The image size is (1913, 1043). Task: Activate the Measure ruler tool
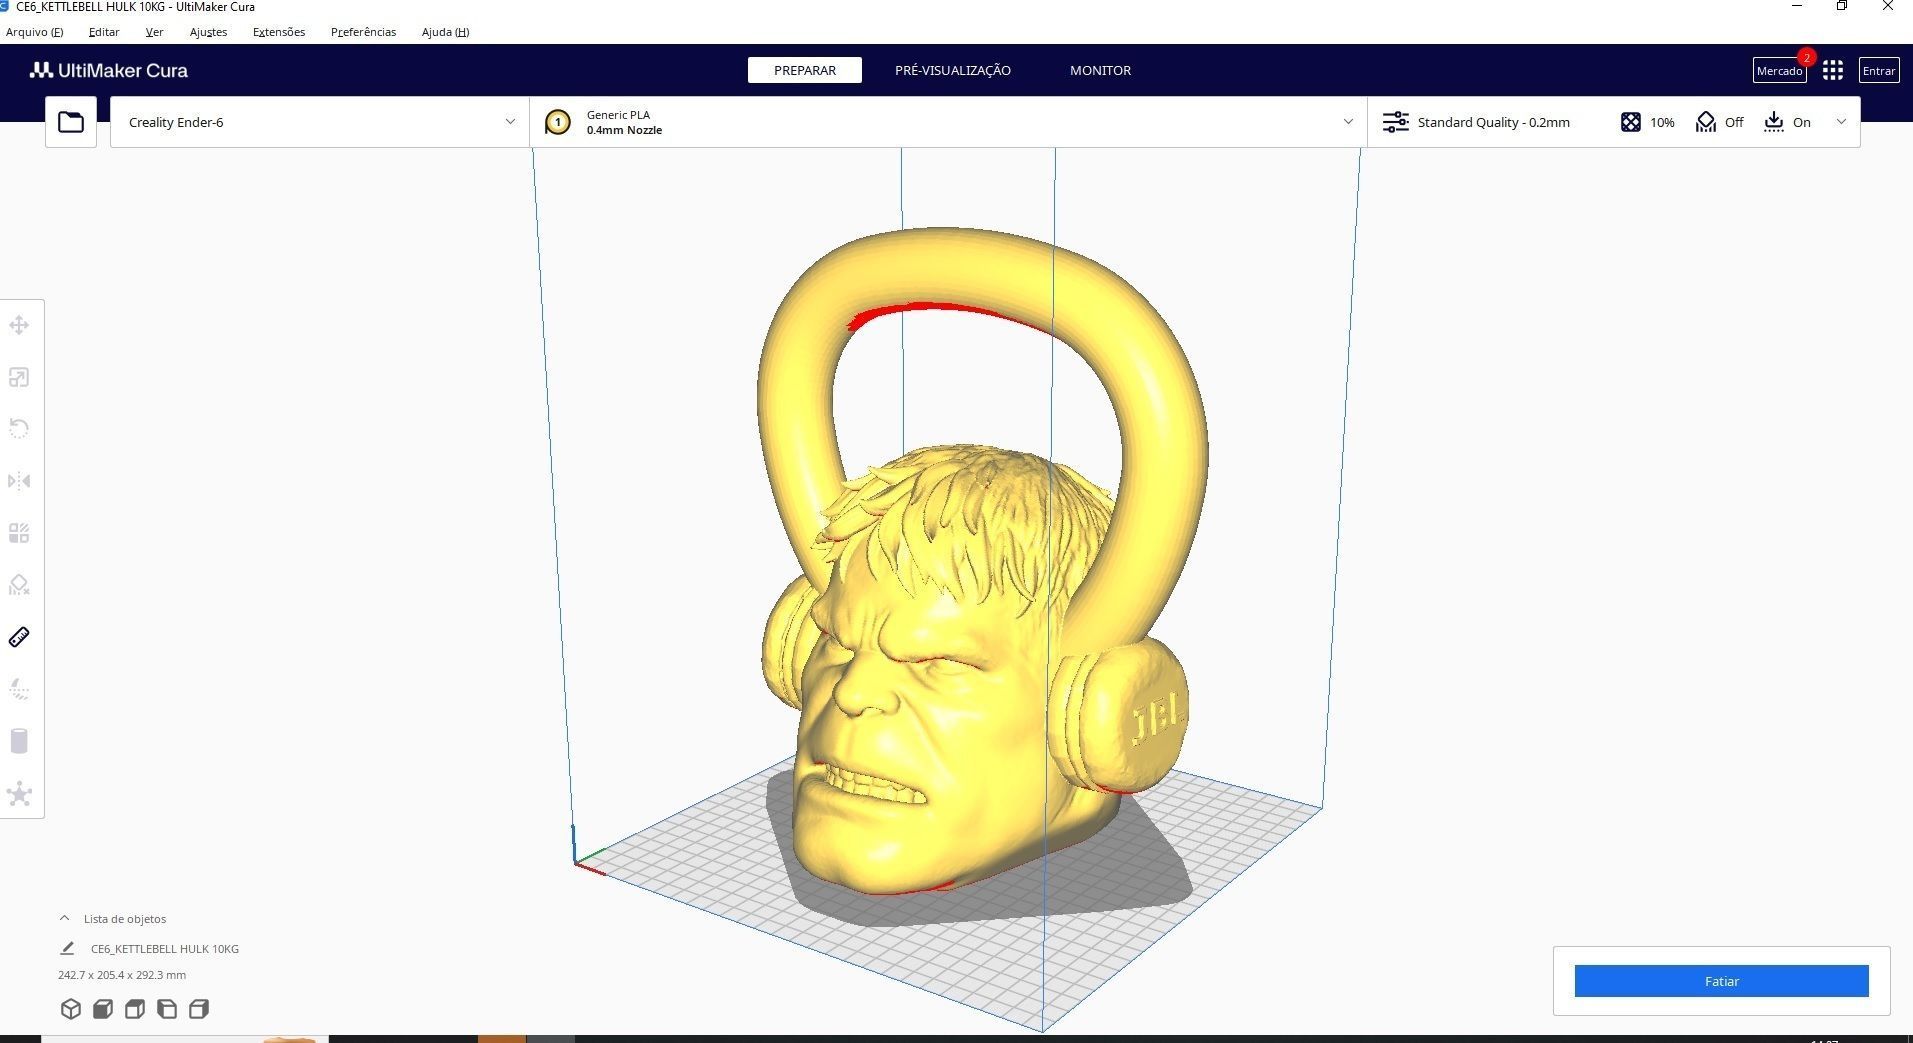(x=19, y=637)
